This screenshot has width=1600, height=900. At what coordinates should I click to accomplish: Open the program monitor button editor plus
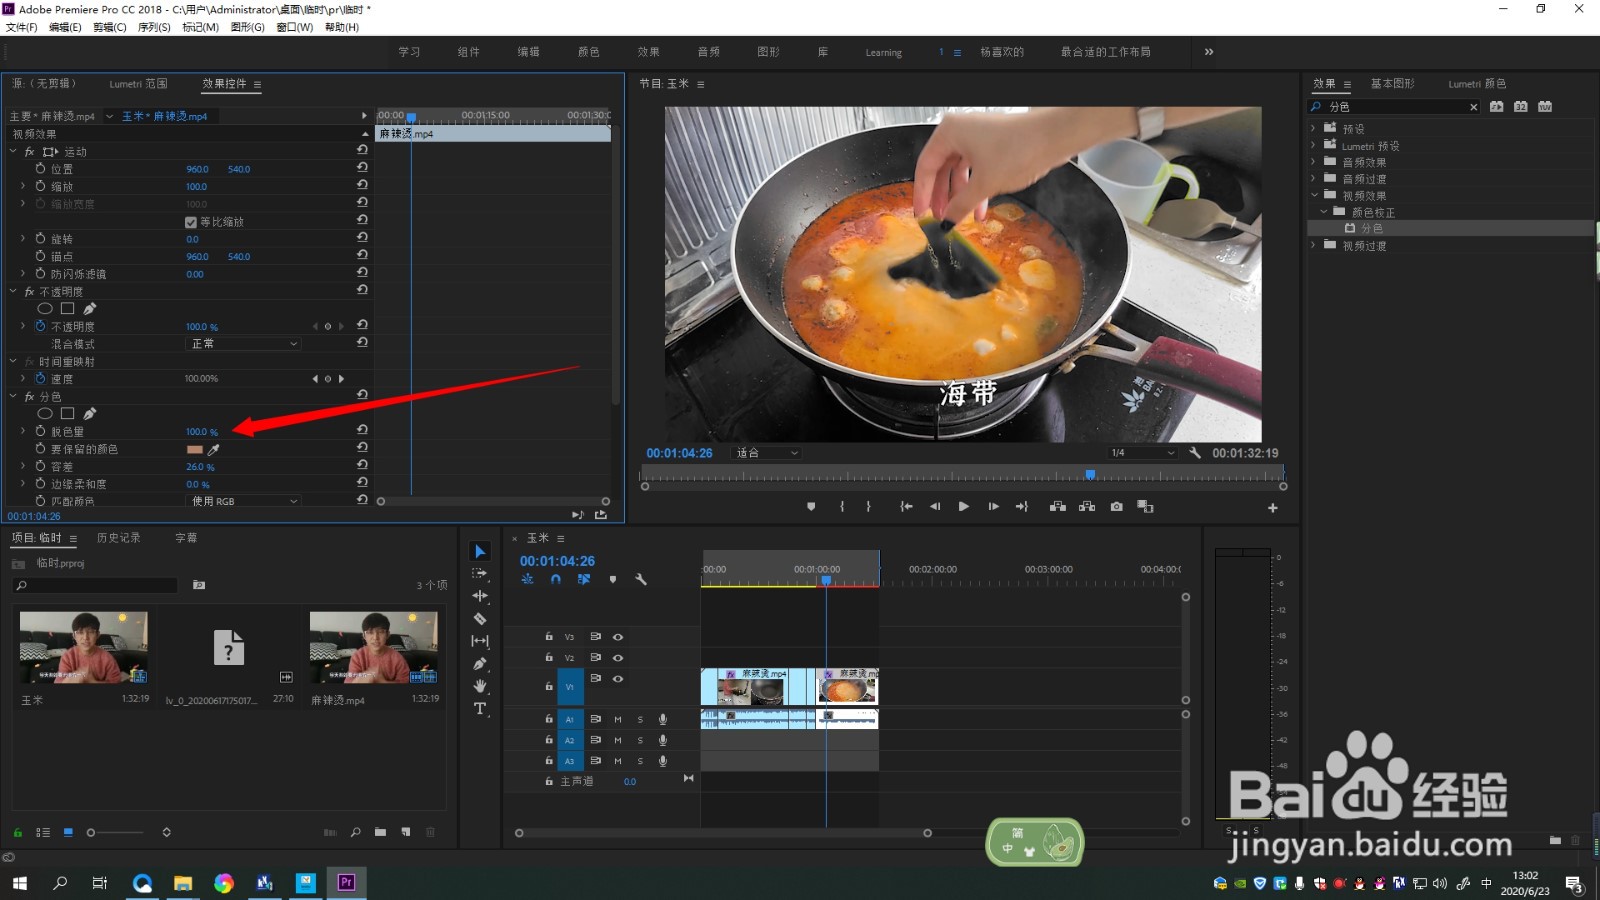click(1273, 508)
